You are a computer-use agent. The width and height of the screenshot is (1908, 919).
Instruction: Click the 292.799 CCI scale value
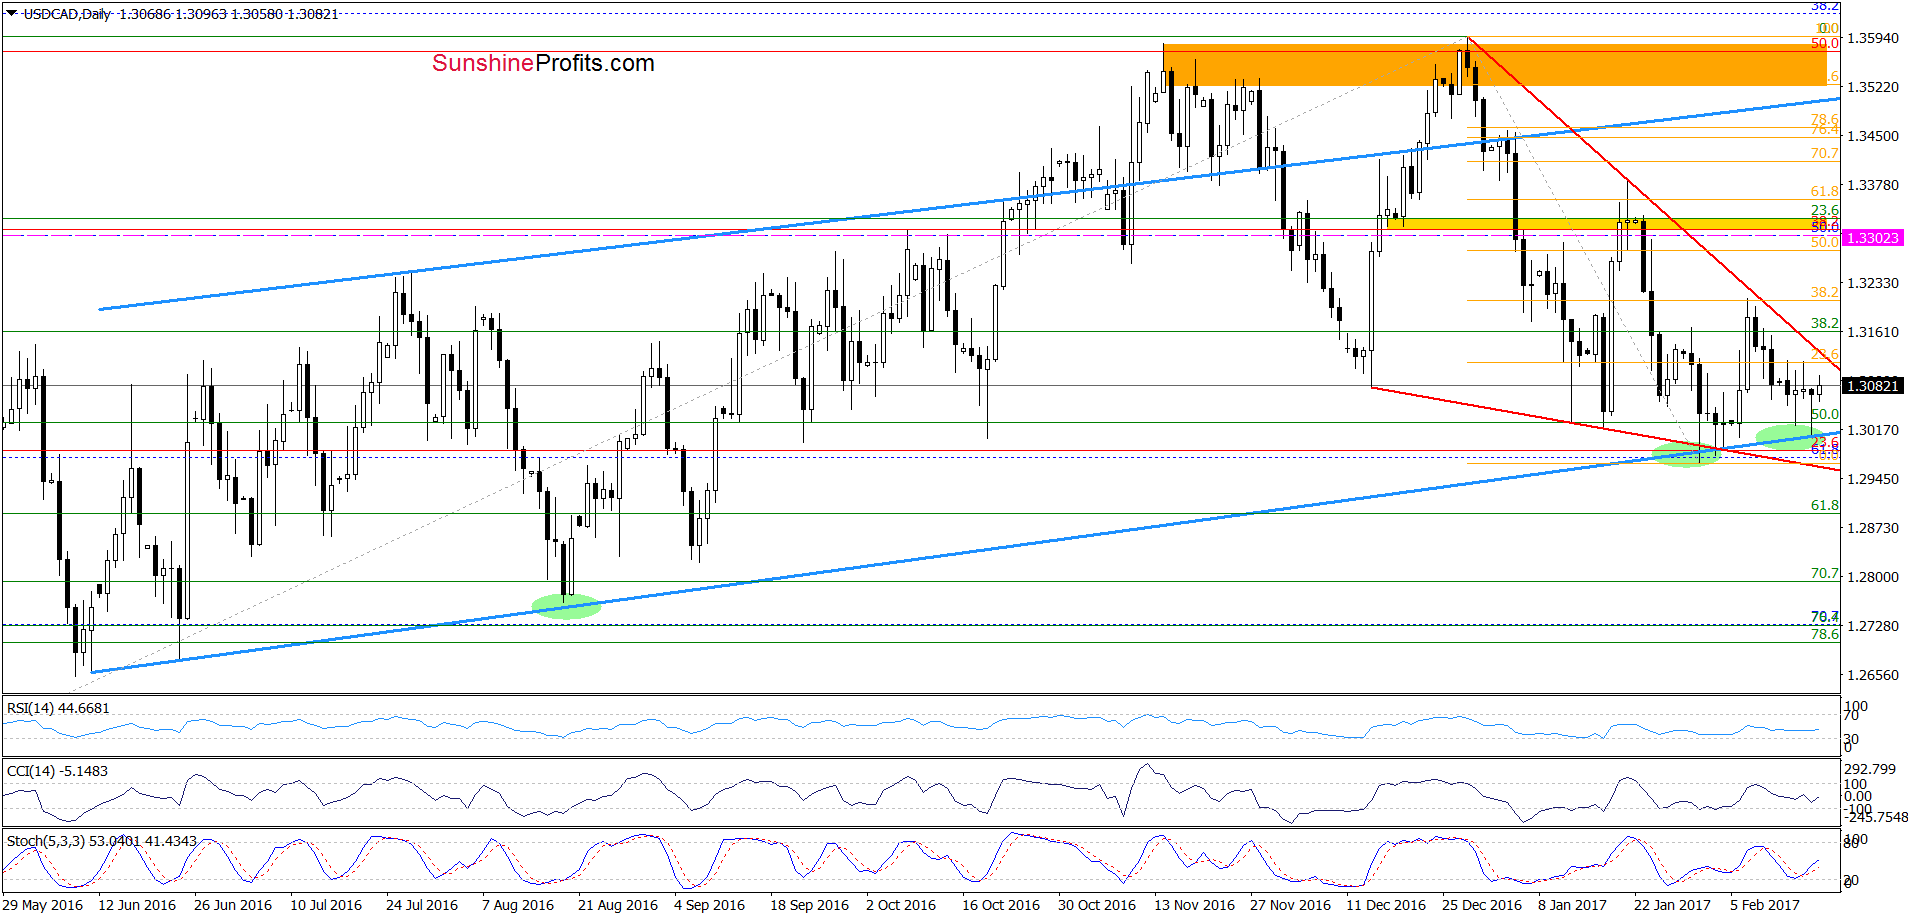[1870, 769]
